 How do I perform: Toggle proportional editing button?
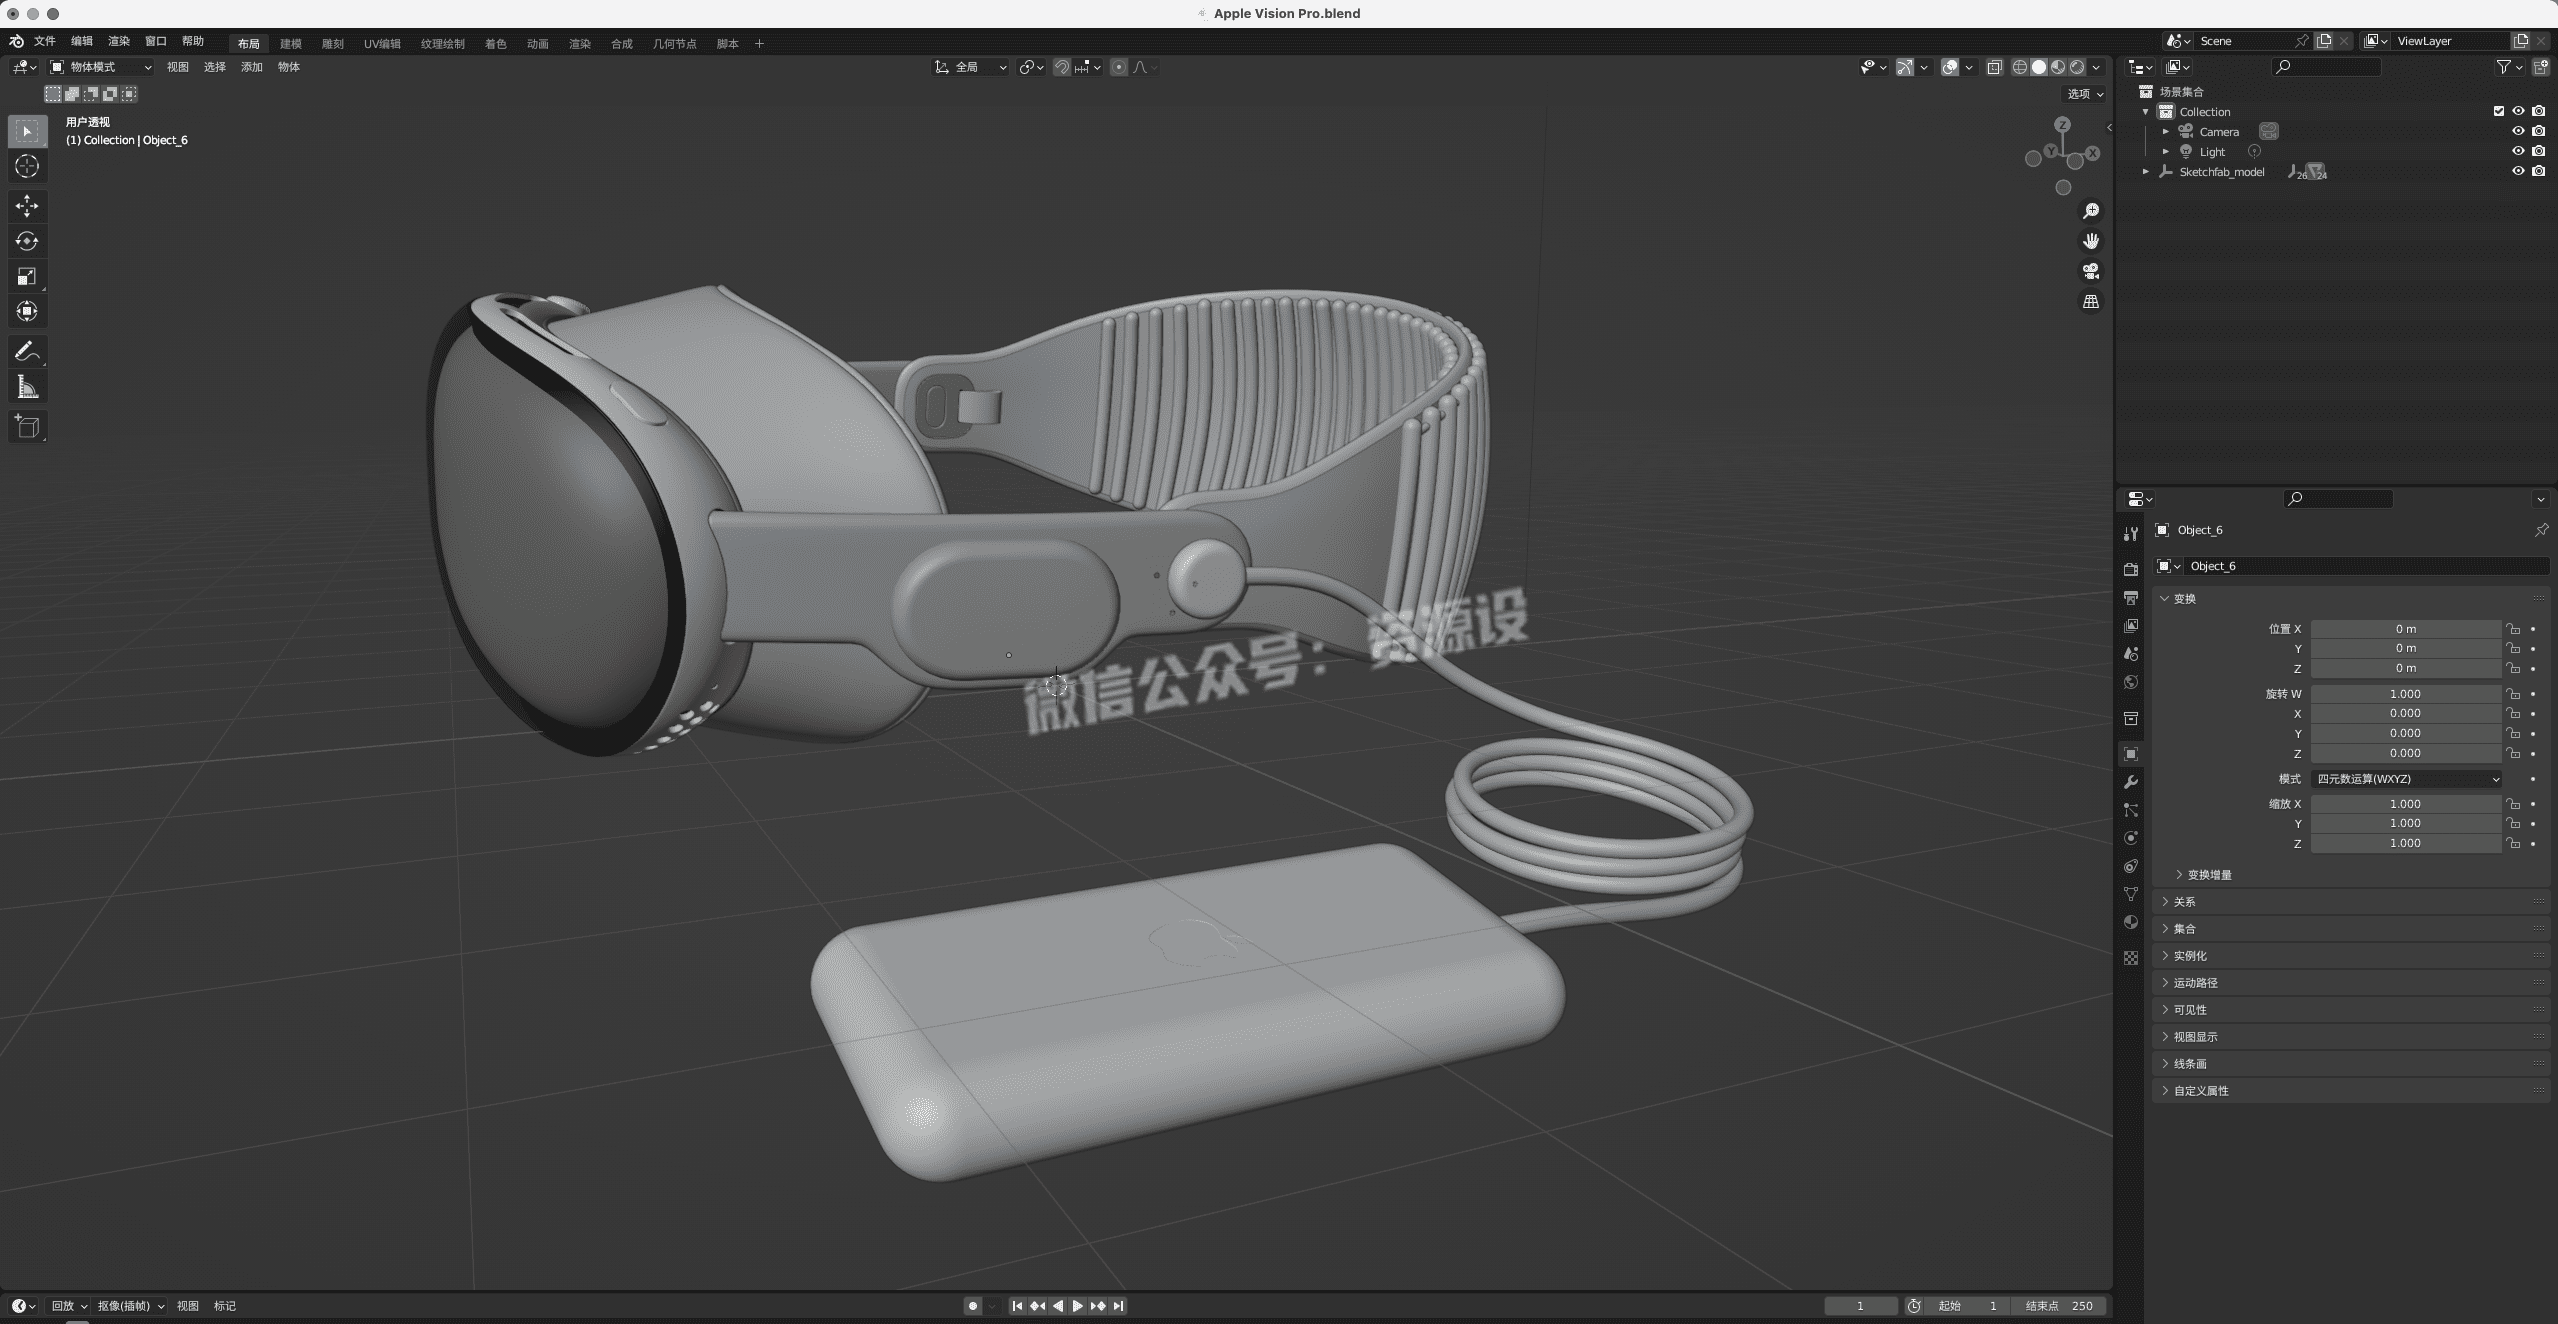click(1119, 67)
